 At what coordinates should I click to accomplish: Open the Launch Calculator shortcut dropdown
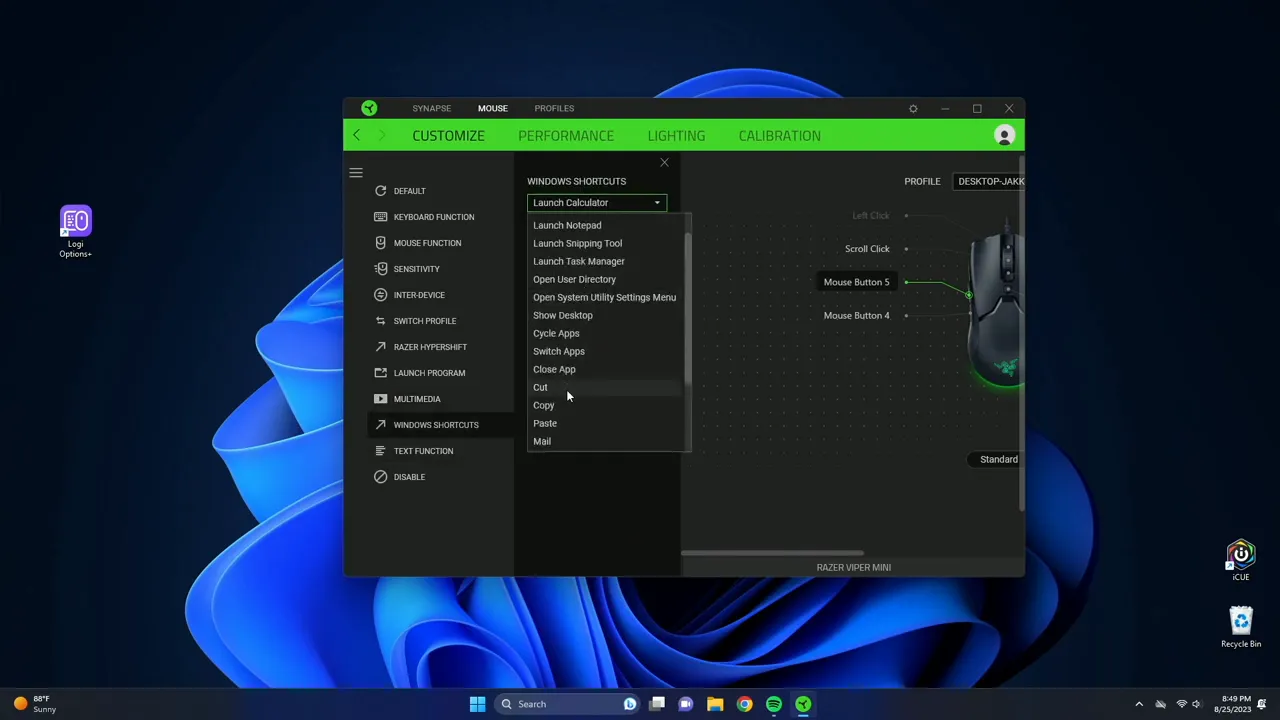point(596,202)
